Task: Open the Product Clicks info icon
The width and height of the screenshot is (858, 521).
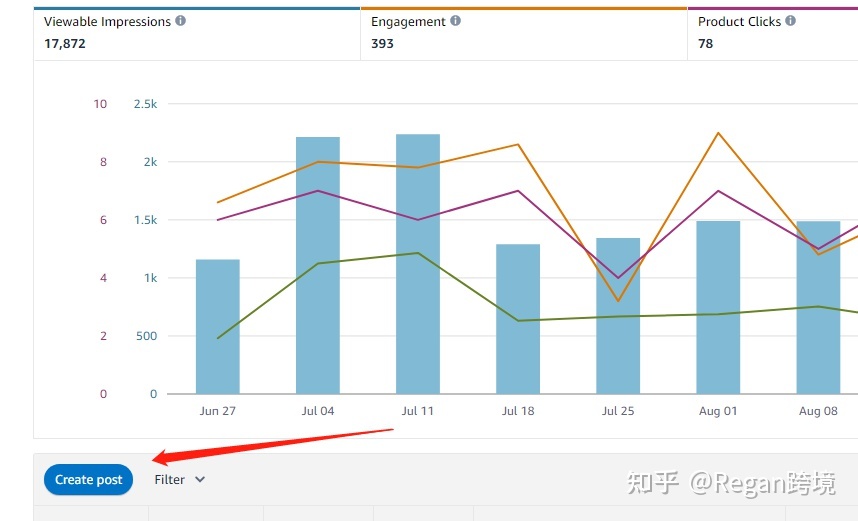Action: pyautogui.click(x=790, y=21)
